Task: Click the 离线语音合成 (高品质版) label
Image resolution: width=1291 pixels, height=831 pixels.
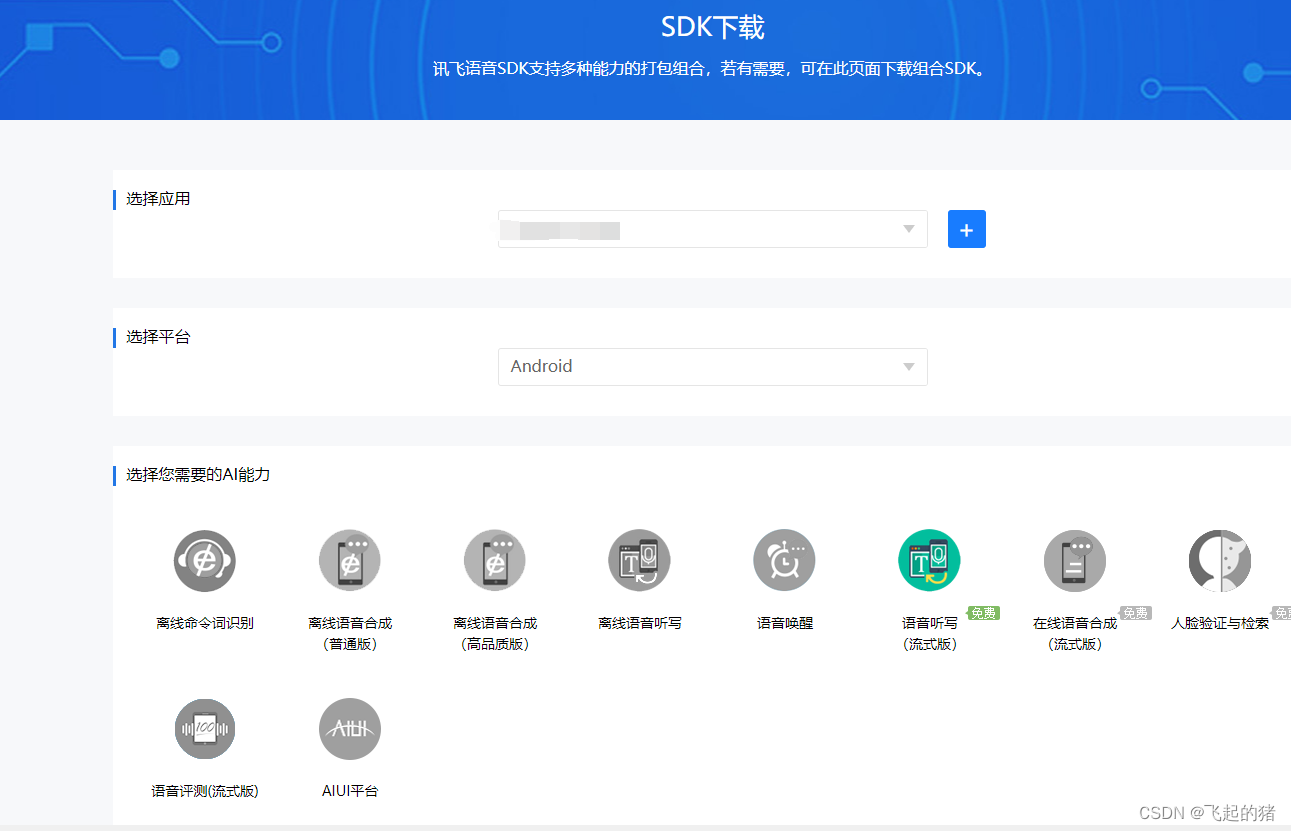Action: click(495, 634)
